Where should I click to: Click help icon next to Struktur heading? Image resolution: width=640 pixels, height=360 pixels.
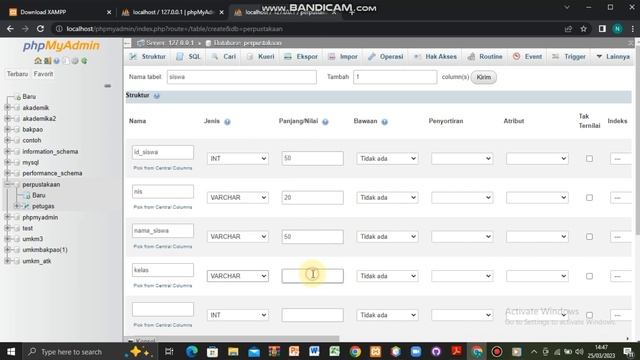tap(157, 96)
